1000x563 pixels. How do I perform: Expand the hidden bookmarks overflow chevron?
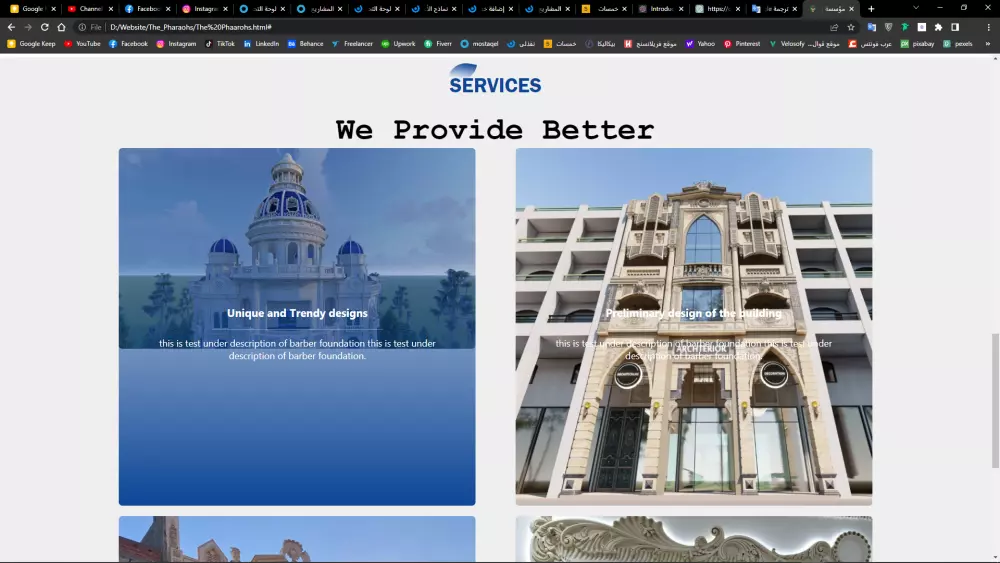pos(988,44)
